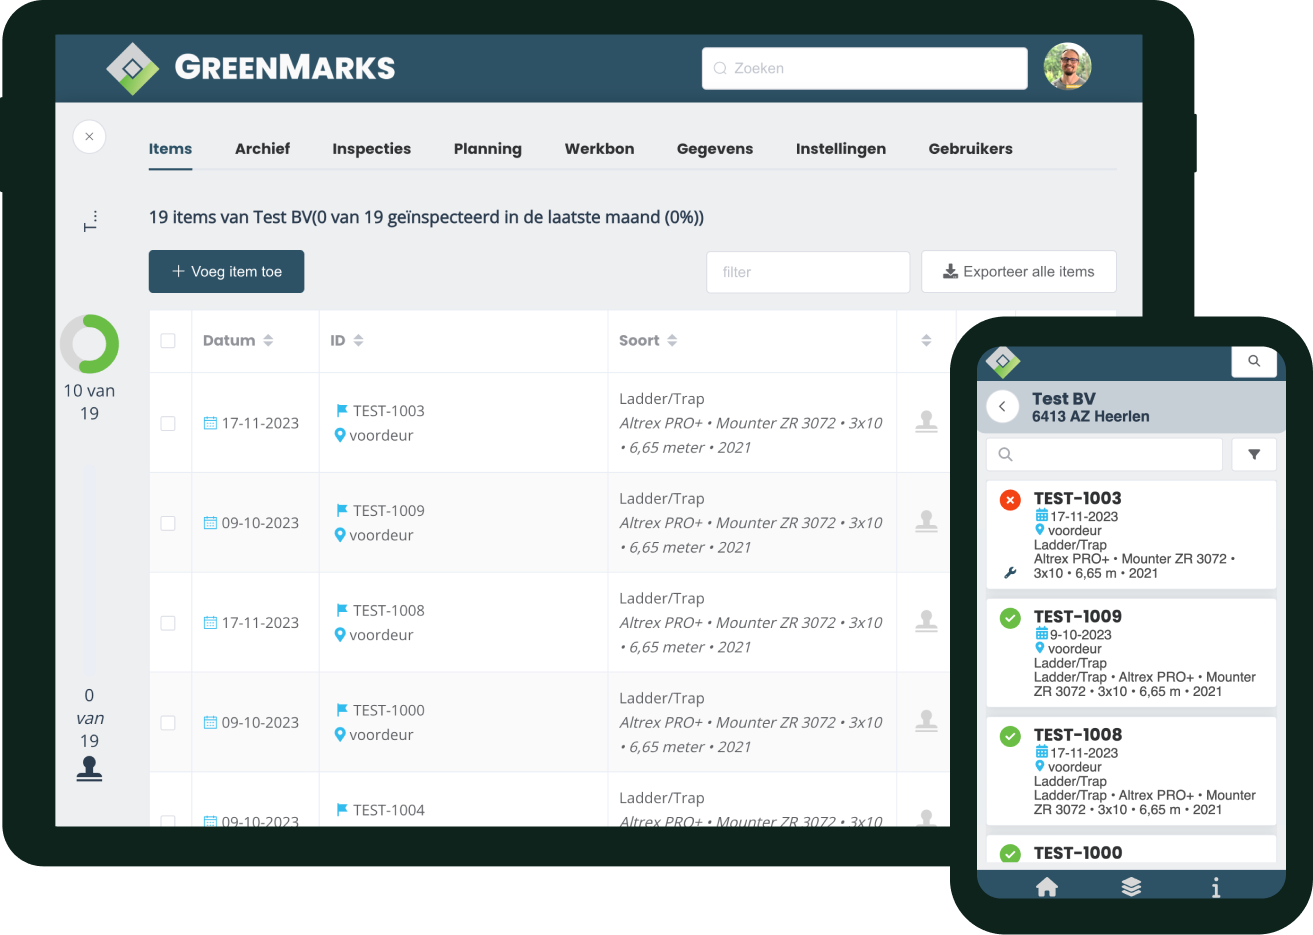
Task: Open the Gebruikers tab
Action: coord(970,149)
